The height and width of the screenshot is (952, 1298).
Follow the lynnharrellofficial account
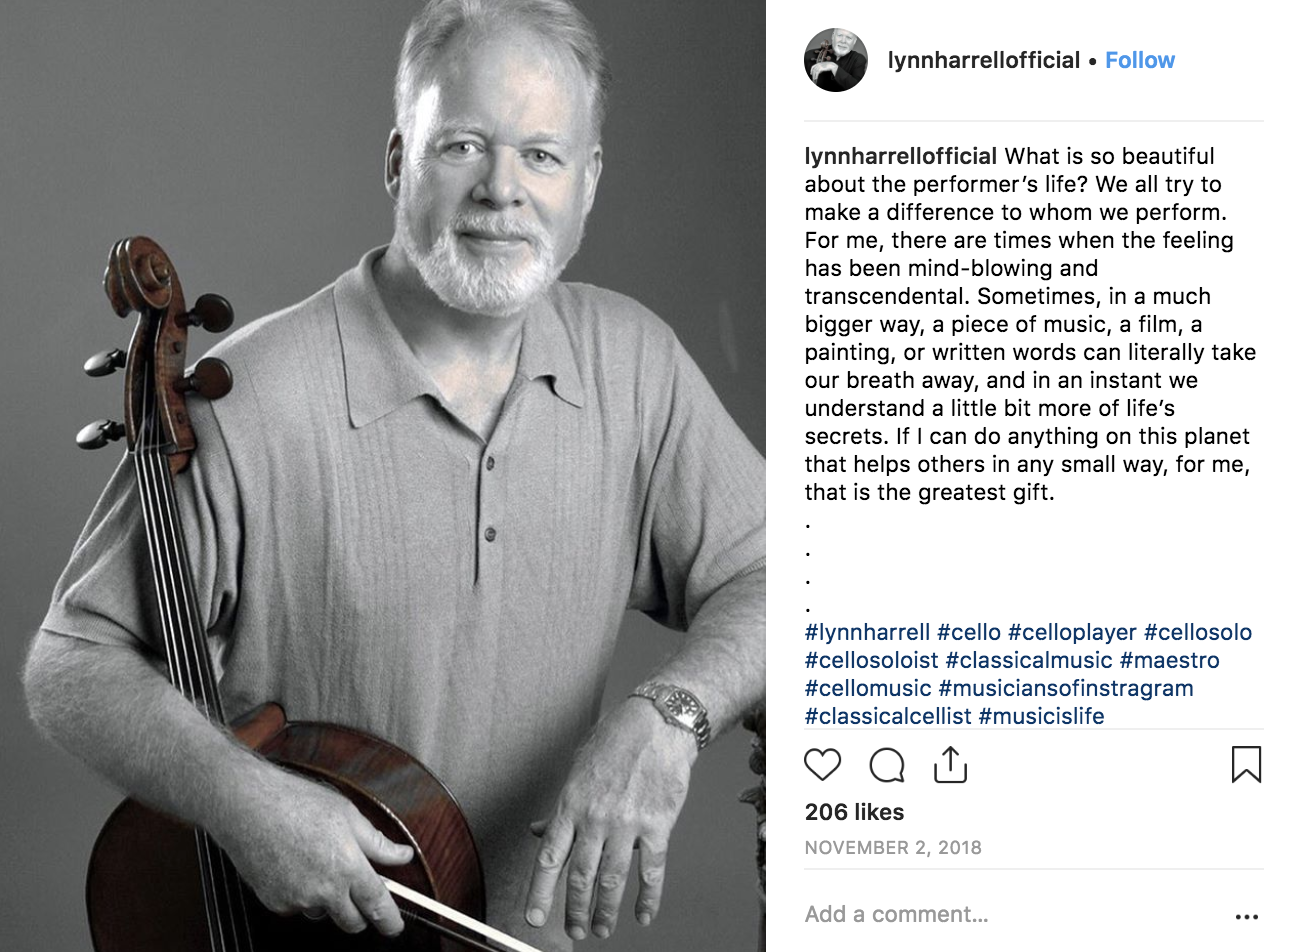point(1140,60)
